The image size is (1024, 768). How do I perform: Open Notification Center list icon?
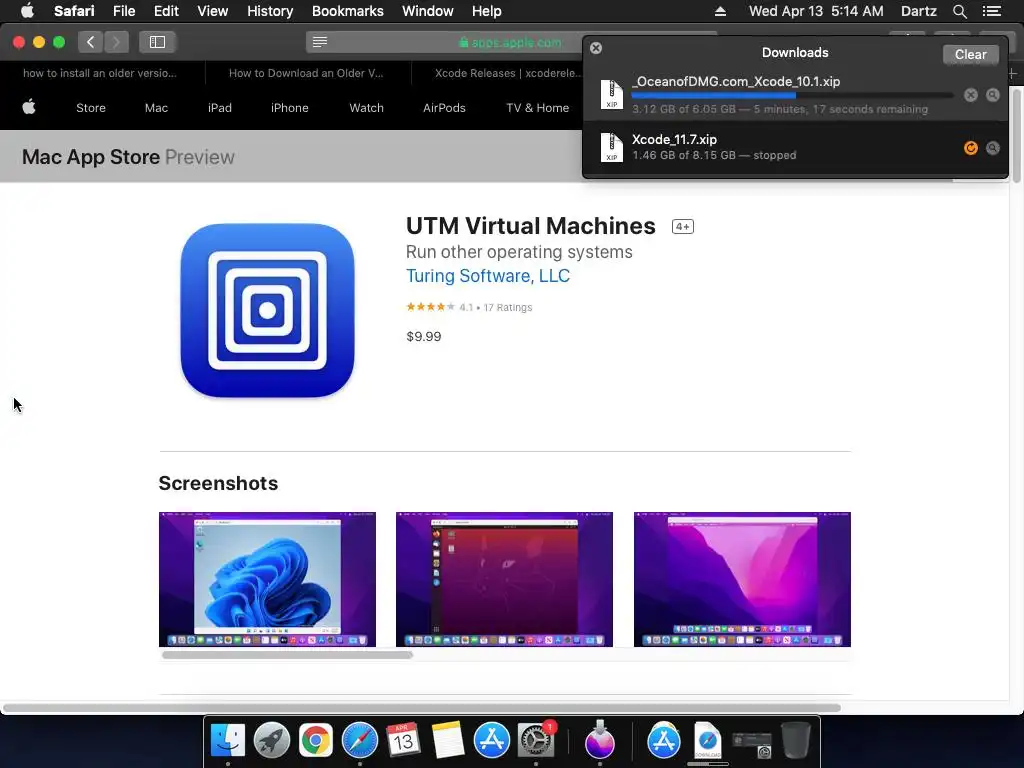(992, 11)
